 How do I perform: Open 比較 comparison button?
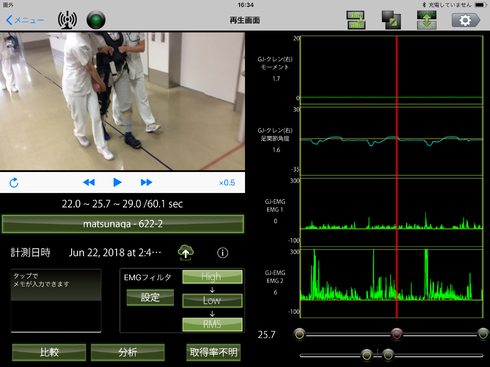point(49,352)
